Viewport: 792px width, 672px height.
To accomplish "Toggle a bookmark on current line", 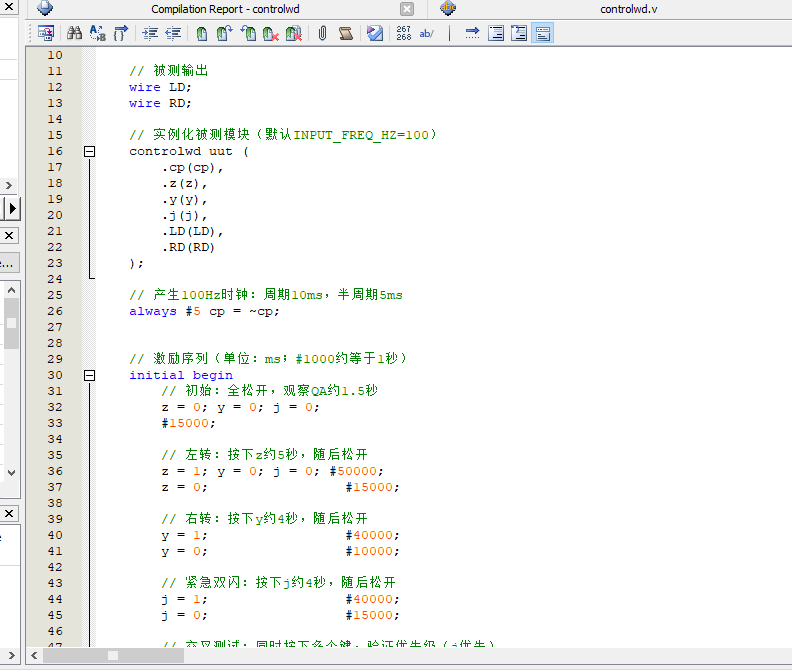I will [x=202, y=33].
